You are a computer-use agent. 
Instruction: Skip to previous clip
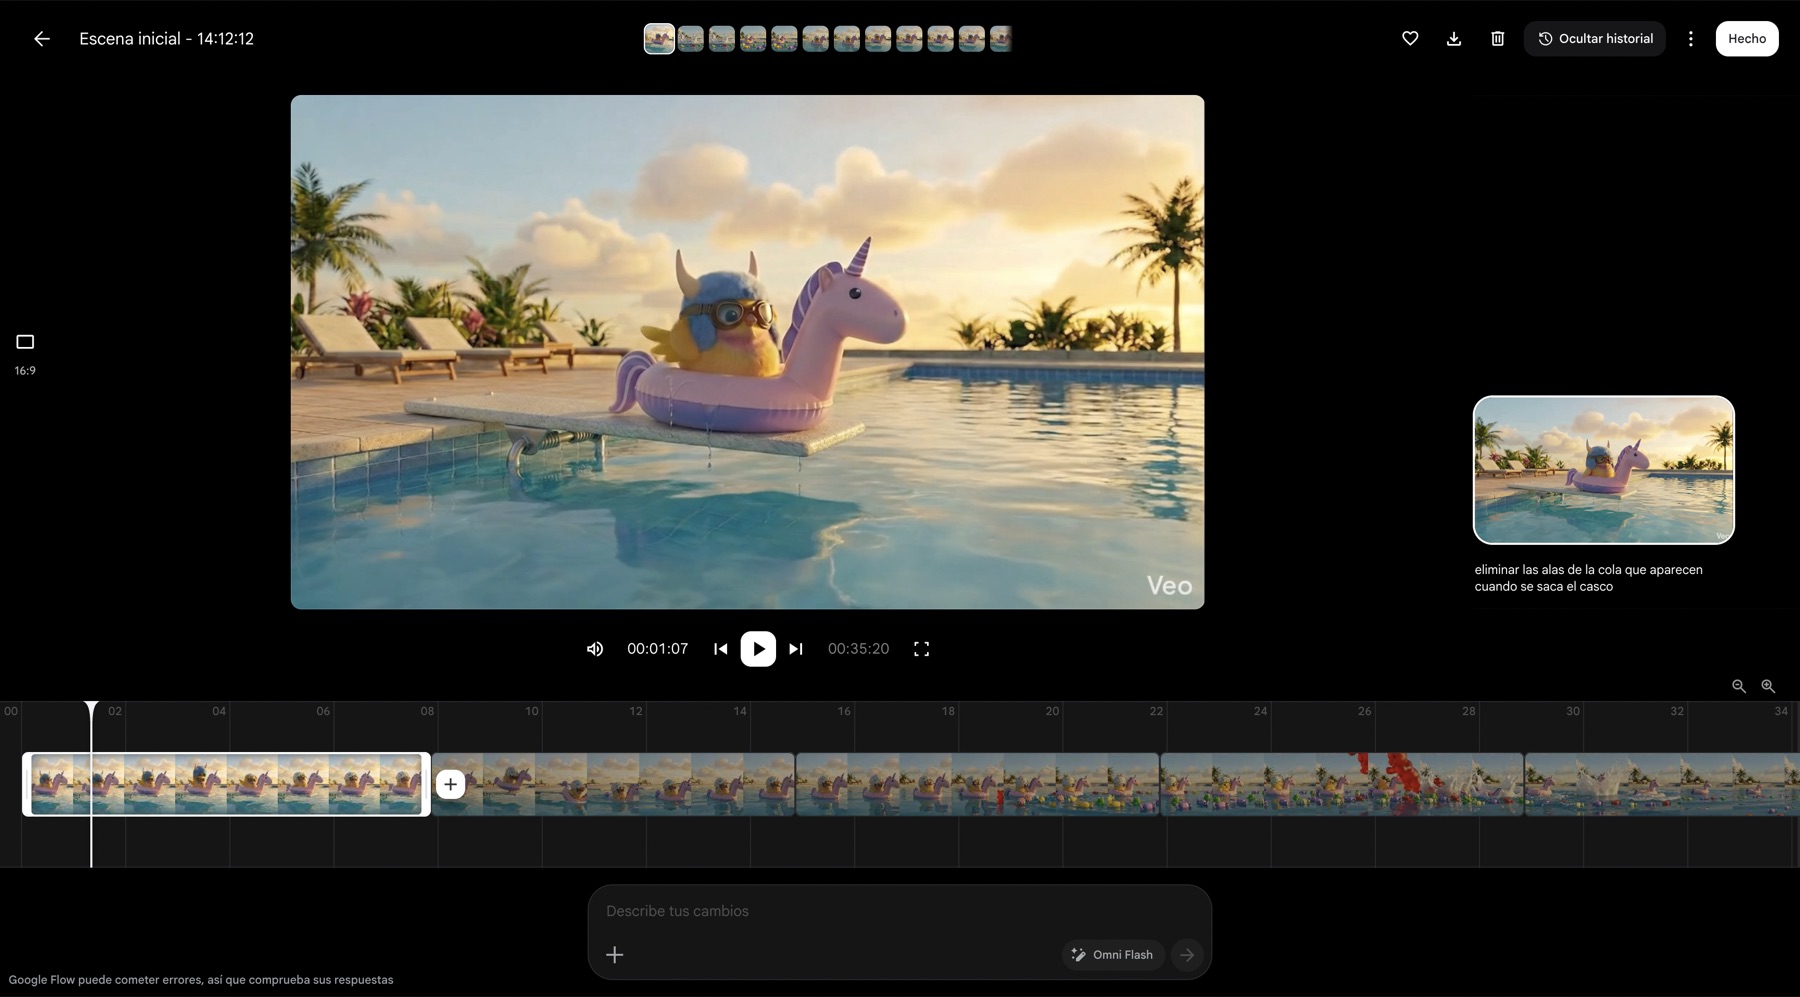pos(720,649)
